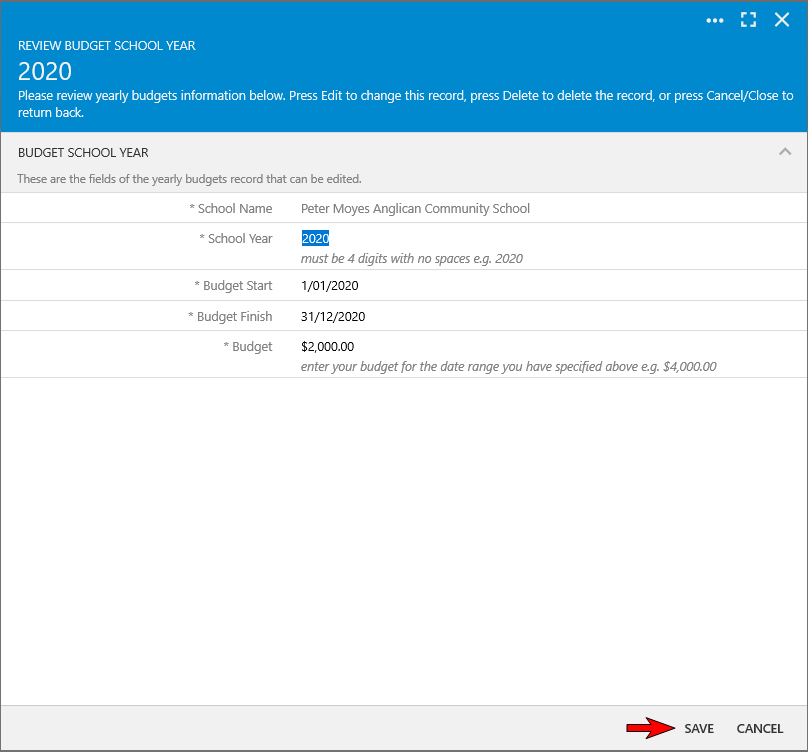Click the budget date range hint text
Viewport: 808px width, 752px height.
click(x=508, y=367)
